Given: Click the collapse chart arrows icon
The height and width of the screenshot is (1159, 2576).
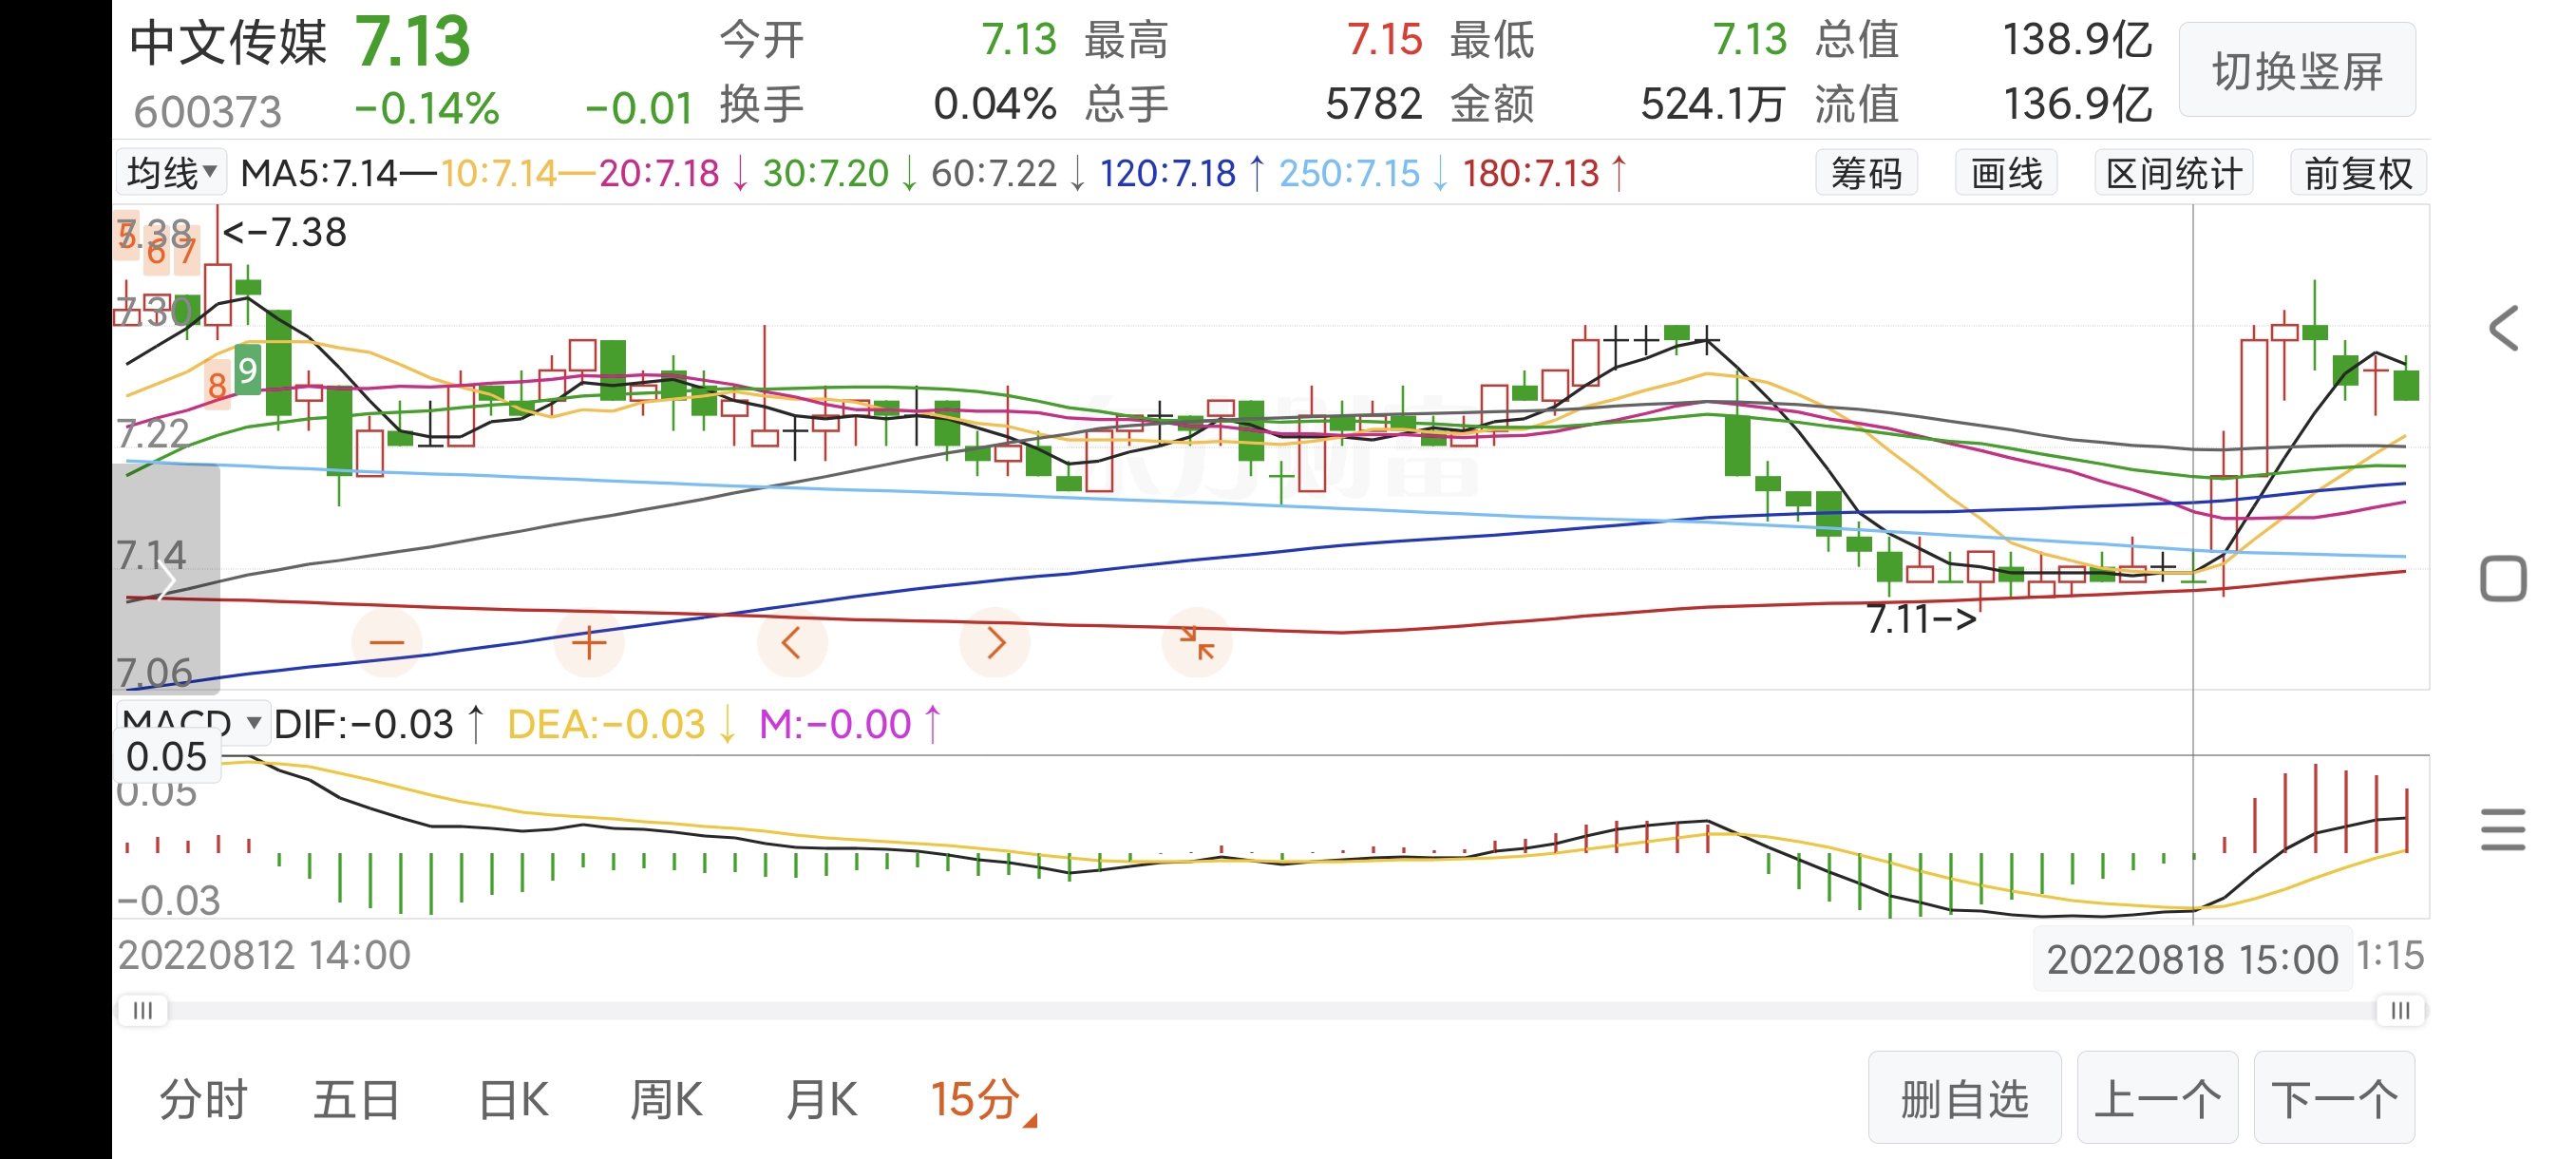Looking at the screenshot, I should point(1196,643).
